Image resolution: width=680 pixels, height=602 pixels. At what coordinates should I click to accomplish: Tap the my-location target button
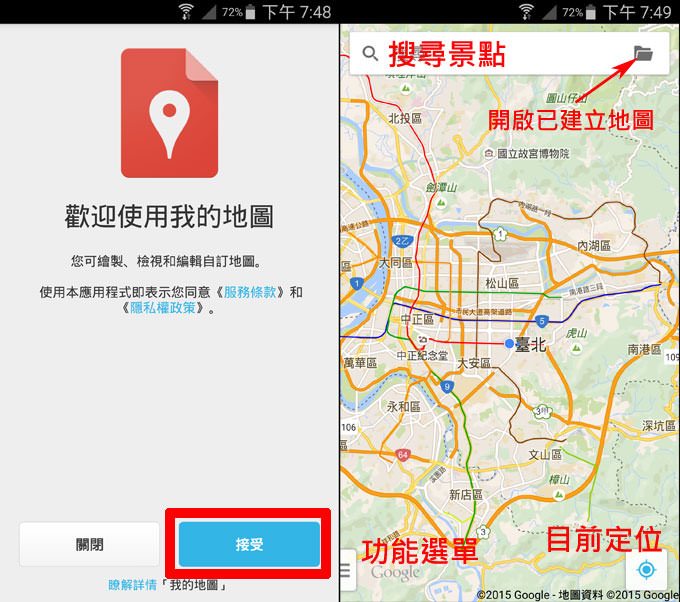tap(646, 569)
